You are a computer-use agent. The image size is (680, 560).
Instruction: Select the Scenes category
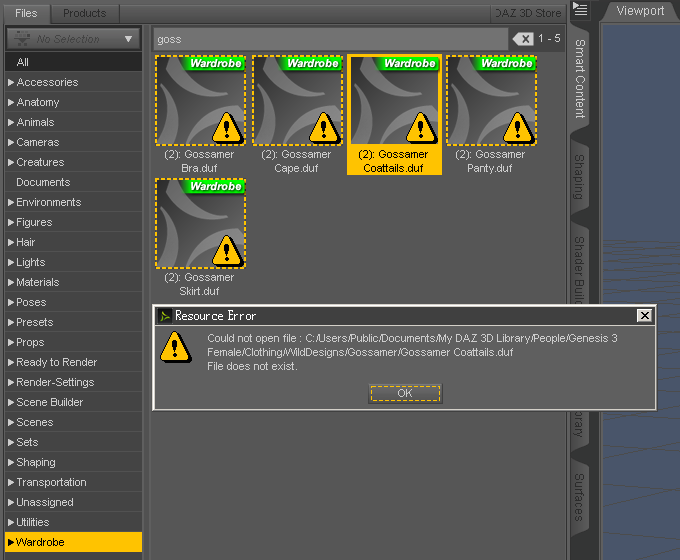click(73, 422)
